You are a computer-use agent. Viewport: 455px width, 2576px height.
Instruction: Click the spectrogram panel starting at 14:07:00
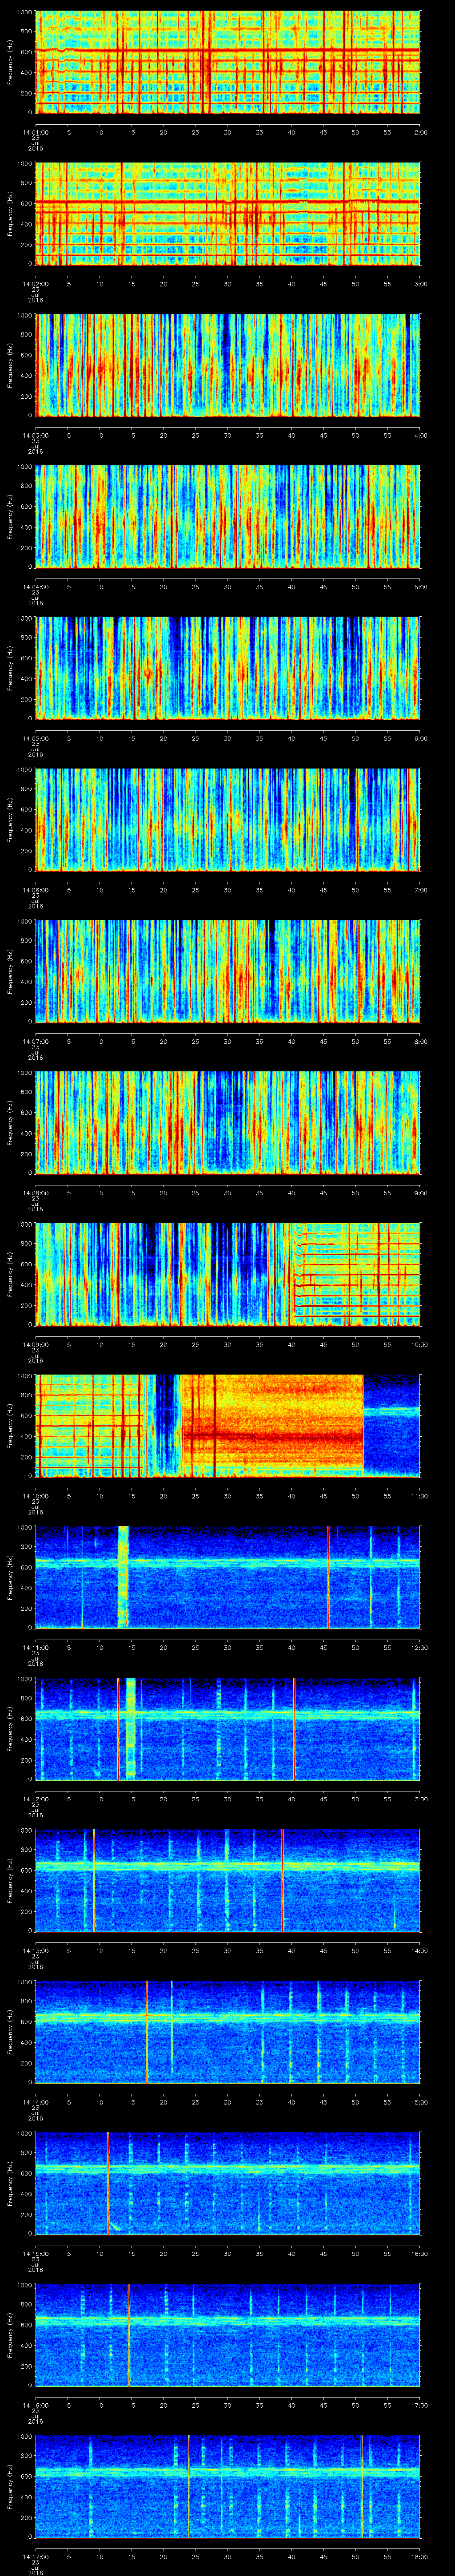pyautogui.click(x=228, y=972)
